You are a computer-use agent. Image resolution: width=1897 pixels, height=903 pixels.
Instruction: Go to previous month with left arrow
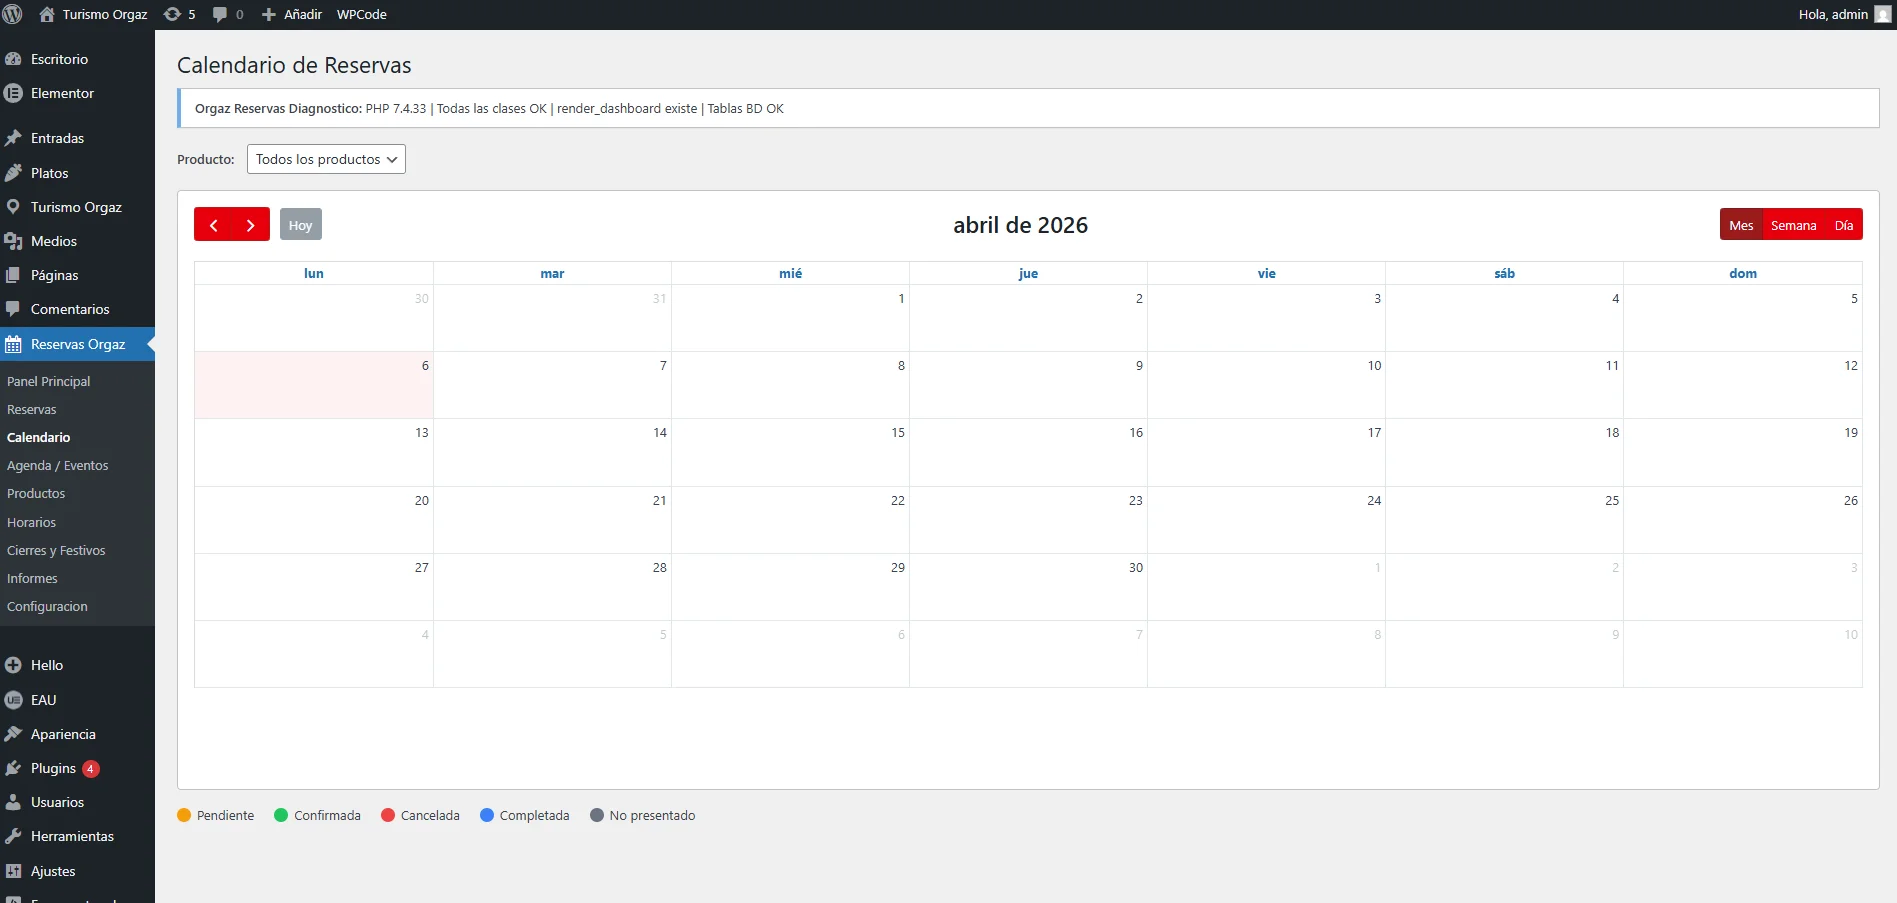(213, 225)
